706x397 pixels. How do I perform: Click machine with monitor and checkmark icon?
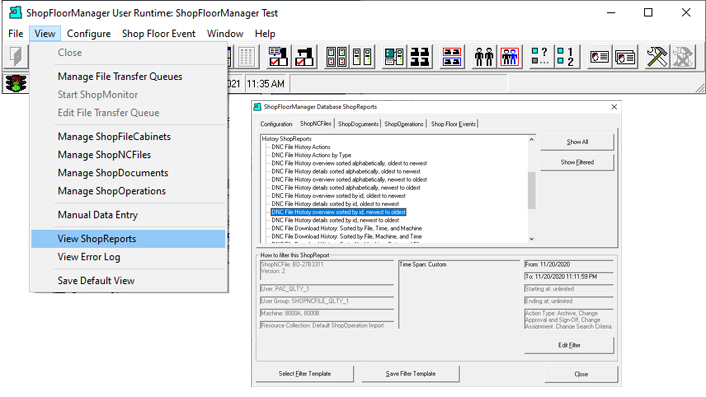[x=278, y=57]
